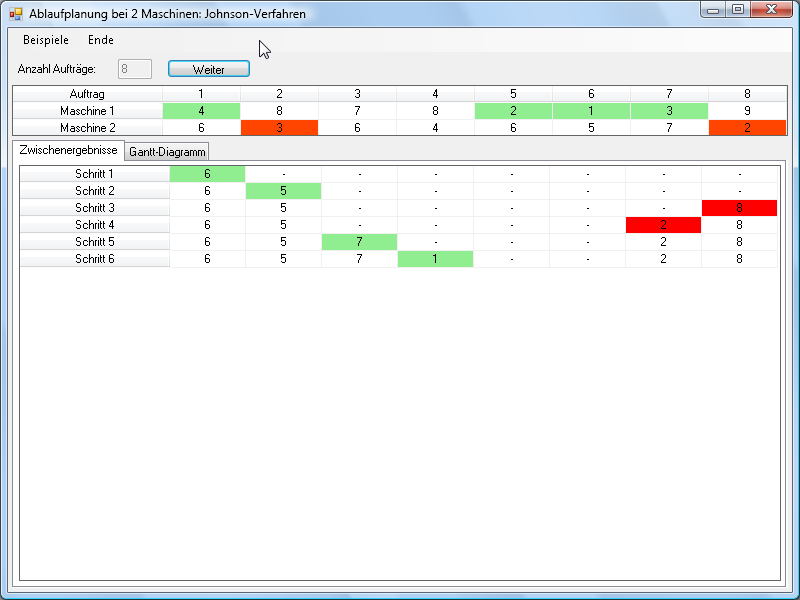
Task: Click the Schritt 1 row header
Action: pyautogui.click(x=94, y=174)
